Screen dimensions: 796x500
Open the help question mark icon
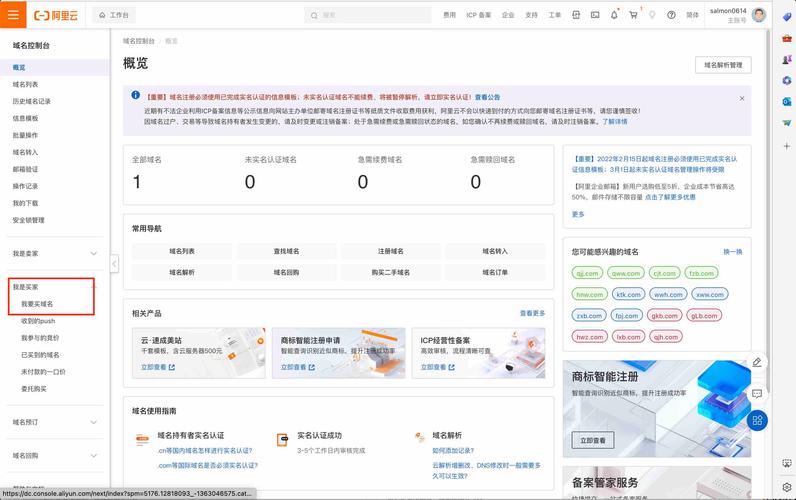671,15
